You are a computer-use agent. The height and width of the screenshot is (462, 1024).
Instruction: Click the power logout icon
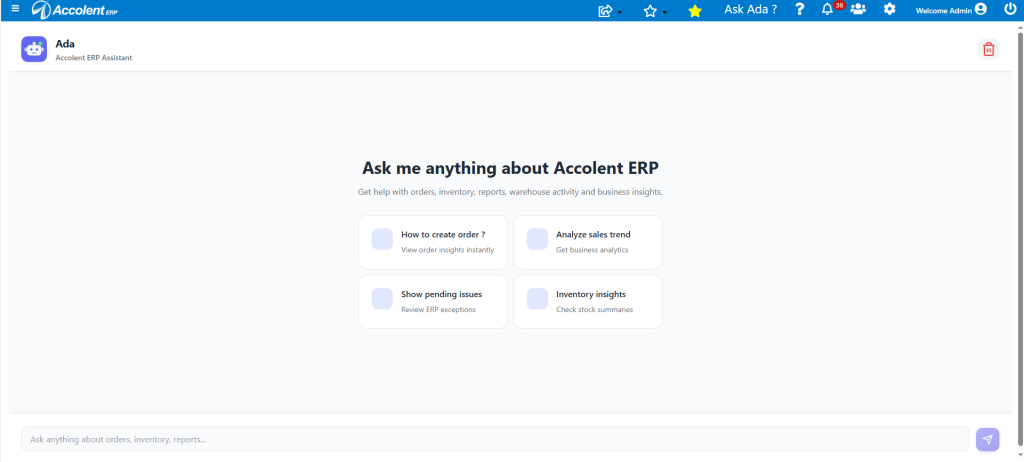[x=1010, y=9]
